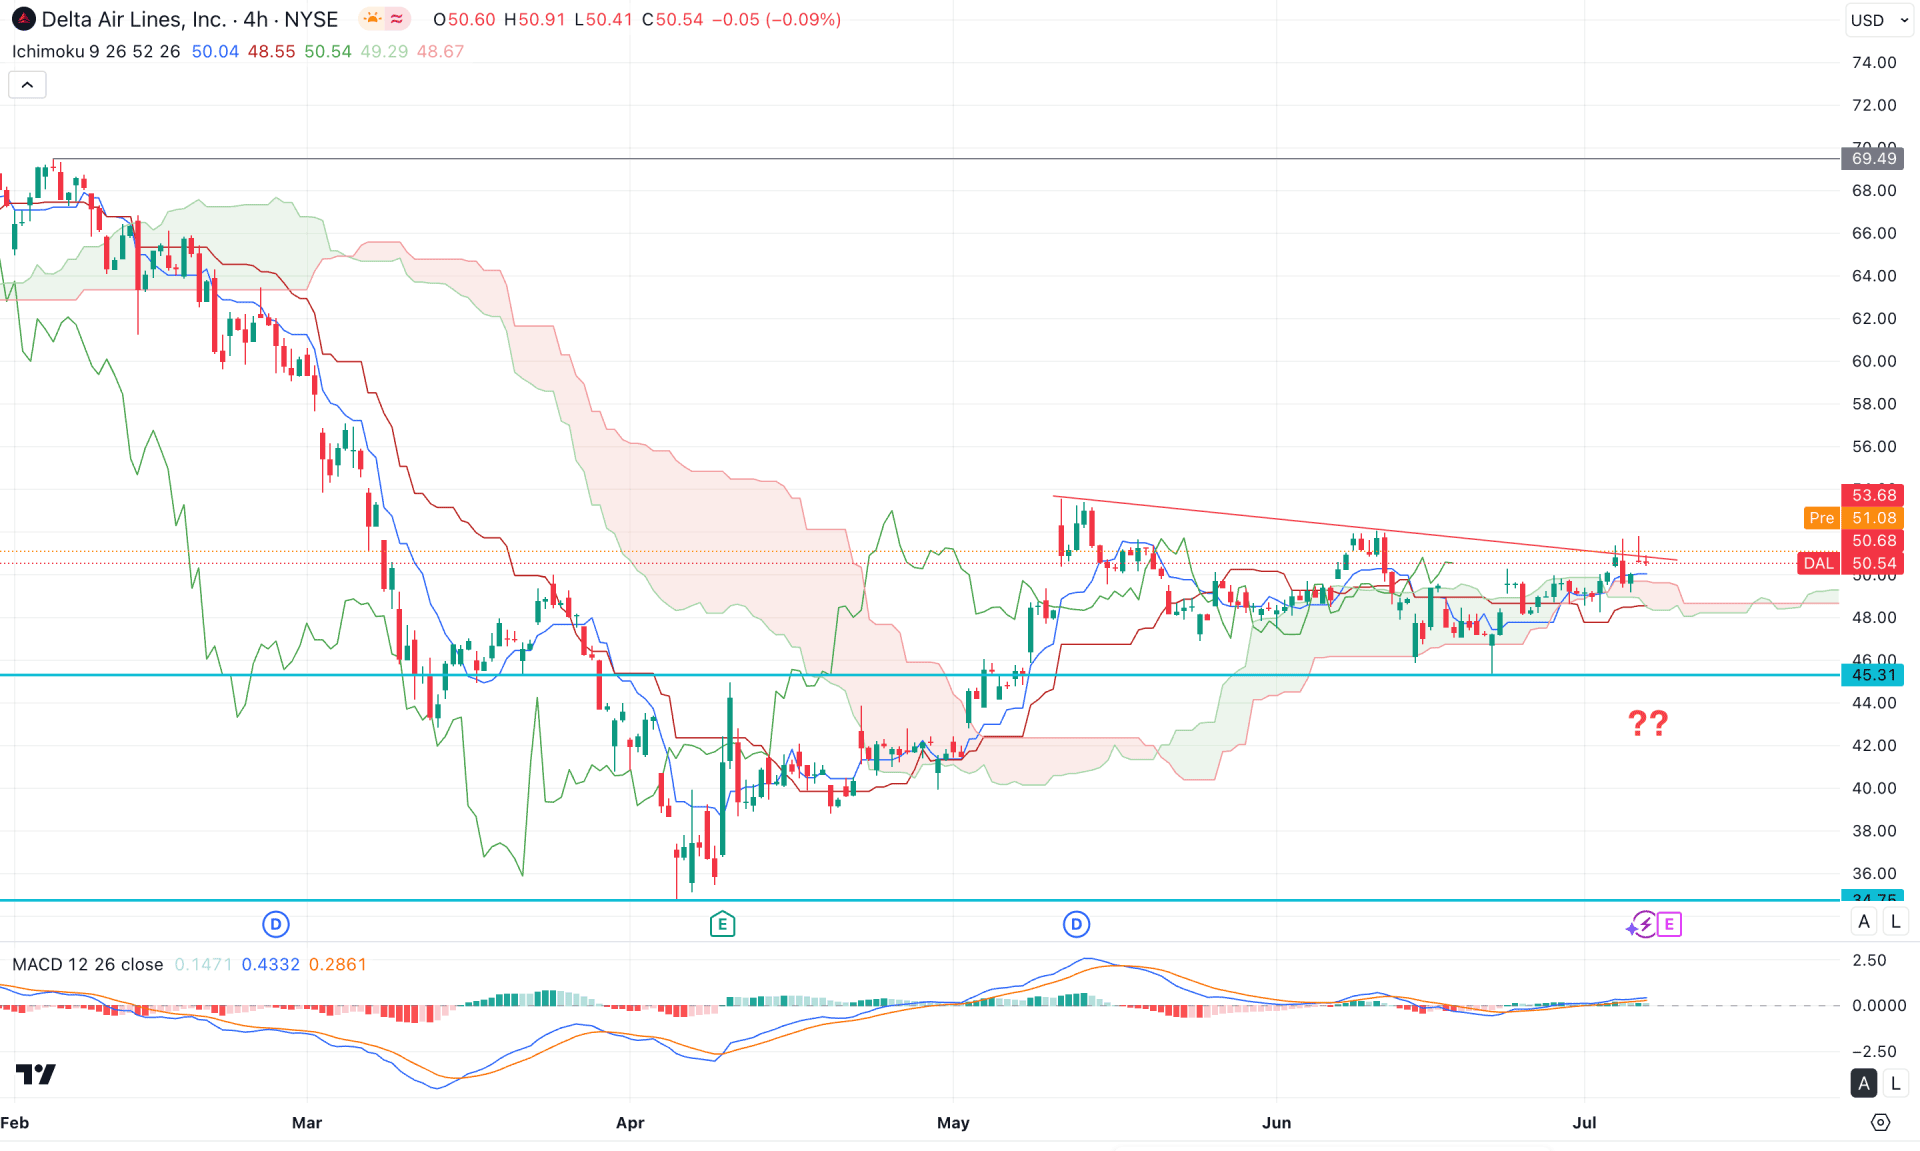Click the Pre 51.08 pre-market price label

point(1852,518)
